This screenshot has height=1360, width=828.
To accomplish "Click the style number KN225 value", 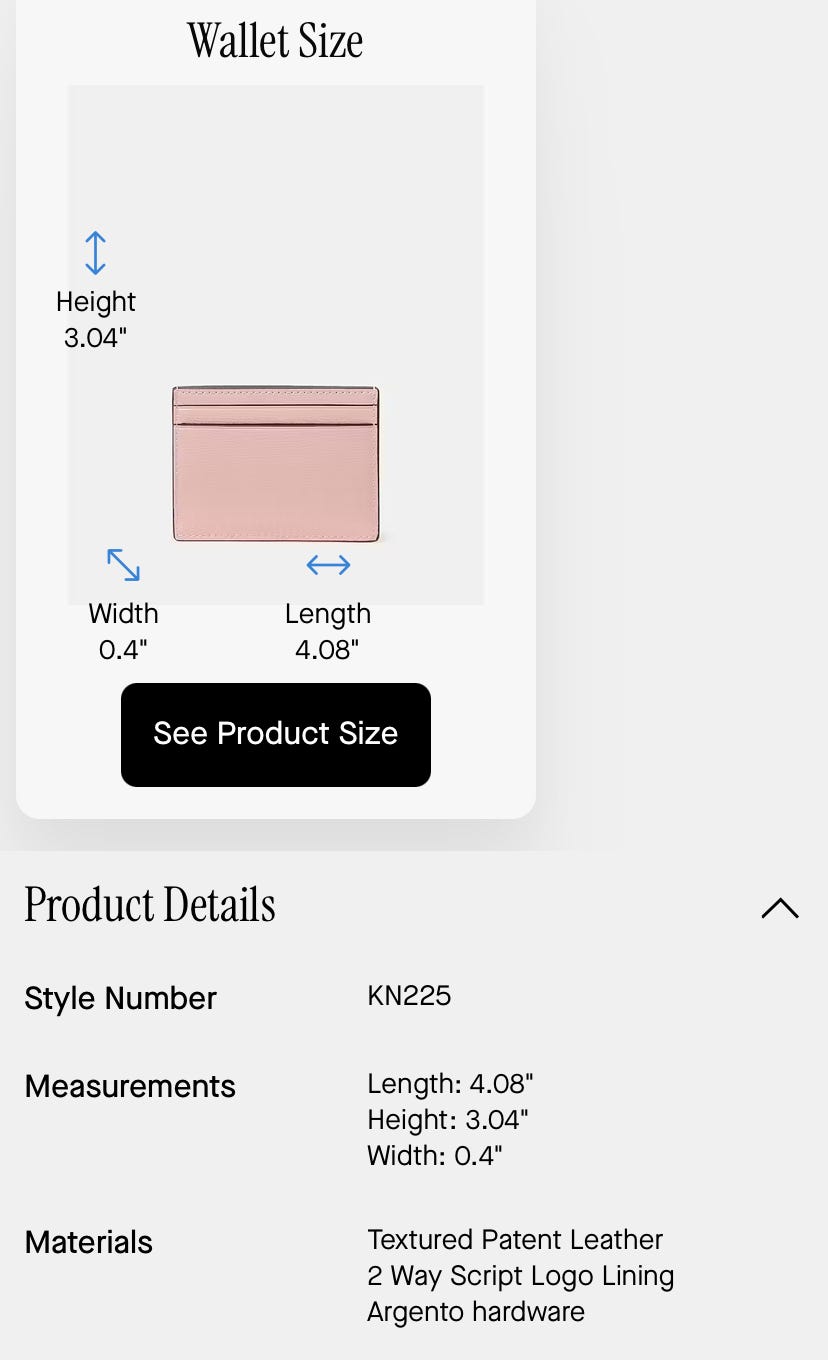I will click(x=409, y=996).
